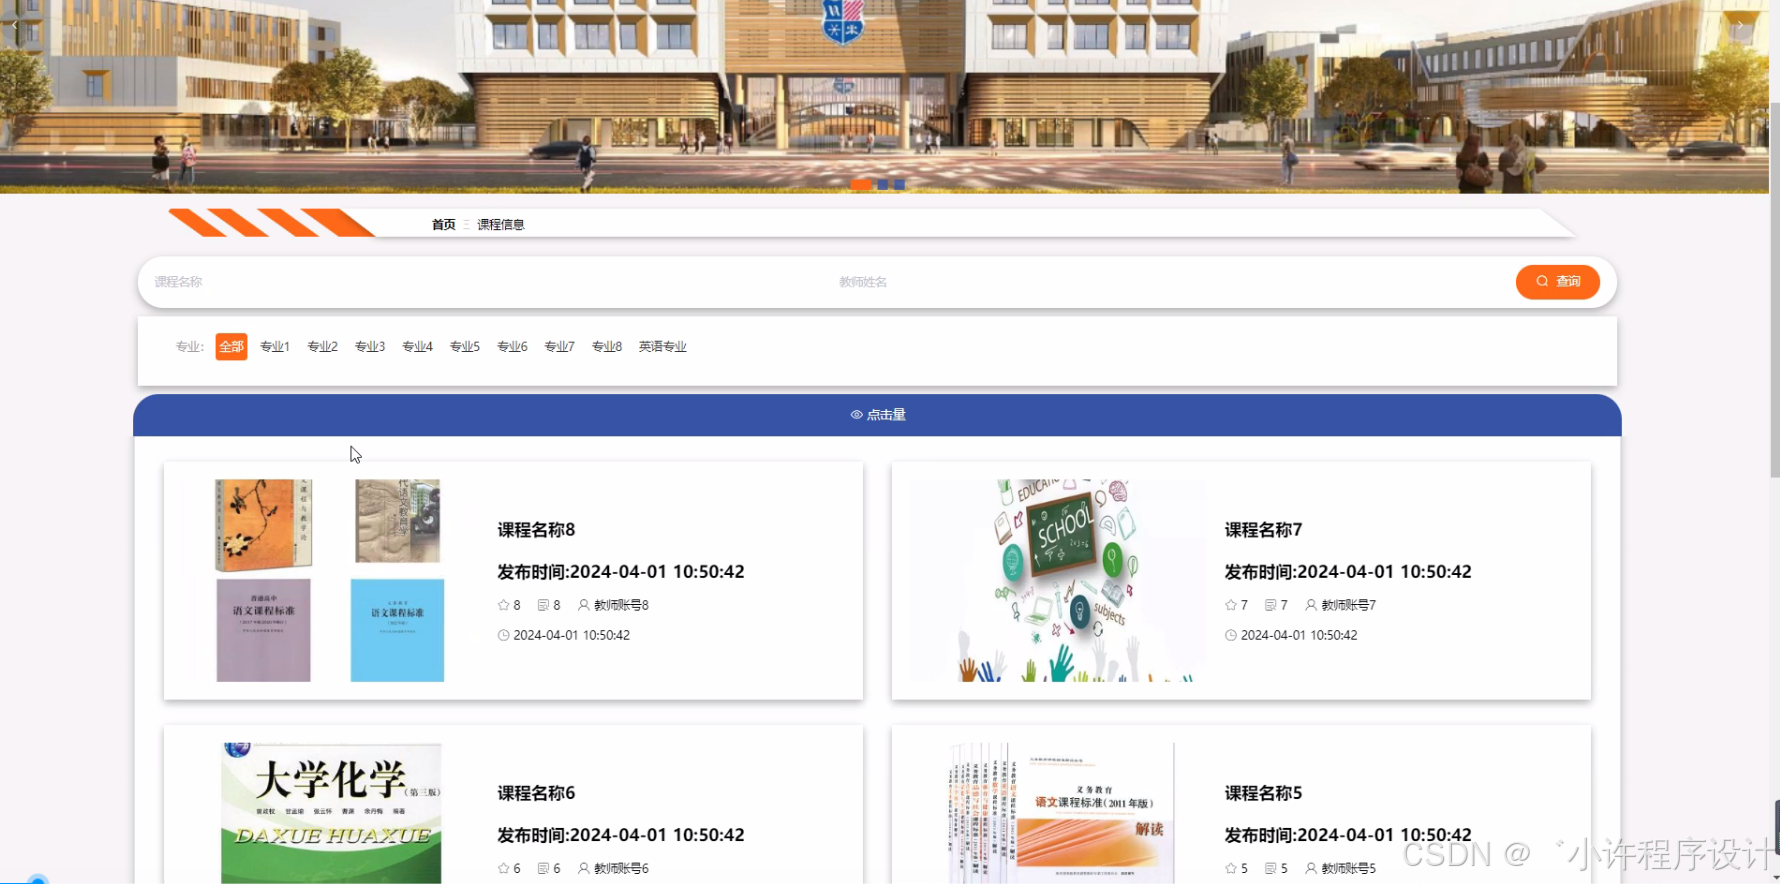The width and height of the screenshot is (1780, 884).
Task: Click the 发布时间 line on 课程名称5
Action: coord(1348,835)
